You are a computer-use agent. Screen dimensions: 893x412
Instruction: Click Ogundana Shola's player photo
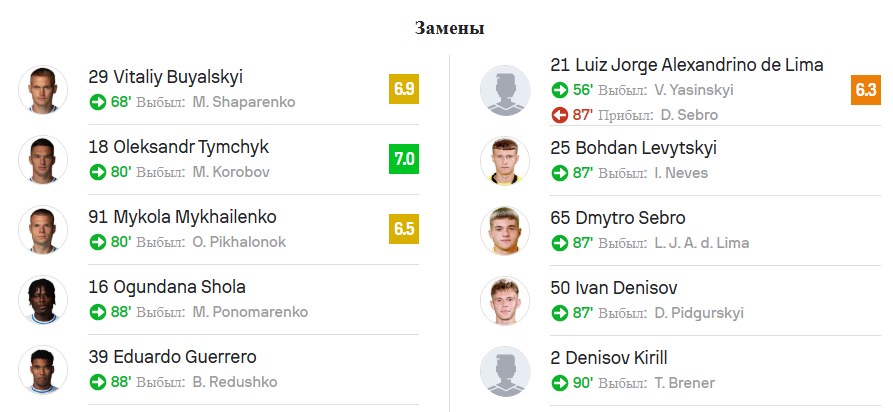43,300
